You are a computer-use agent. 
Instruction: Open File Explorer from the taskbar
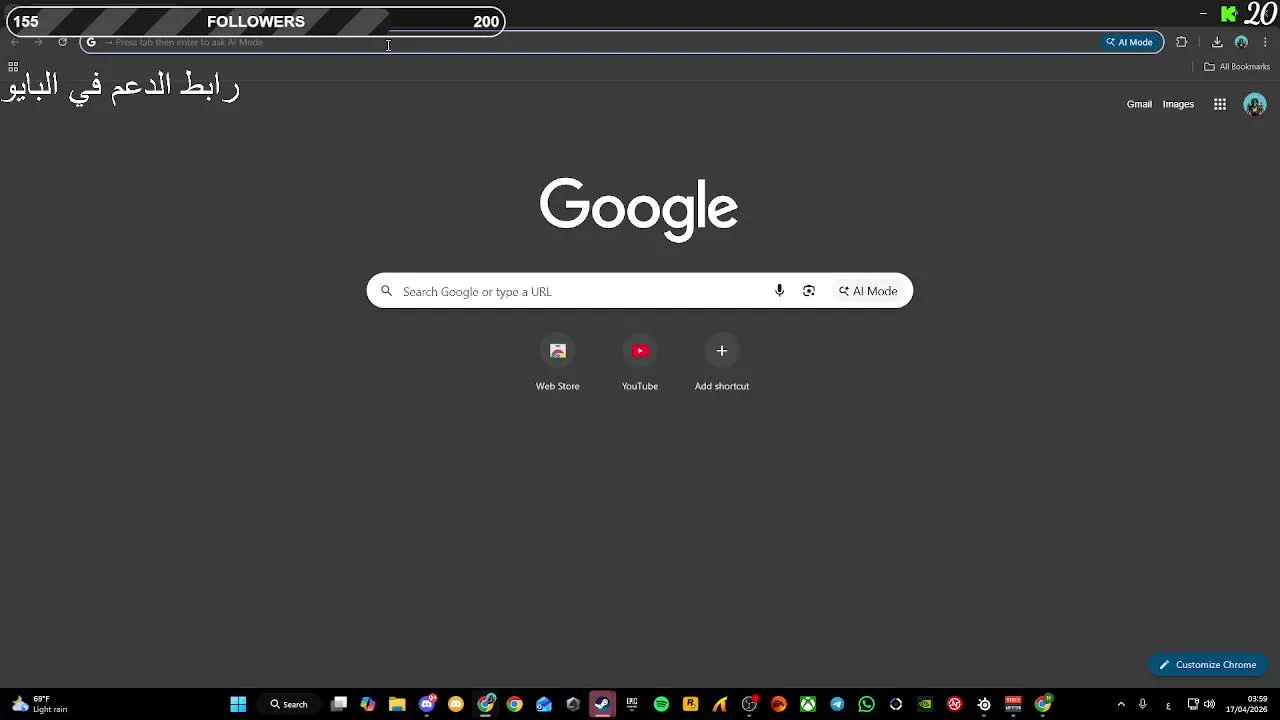(397, 704)
